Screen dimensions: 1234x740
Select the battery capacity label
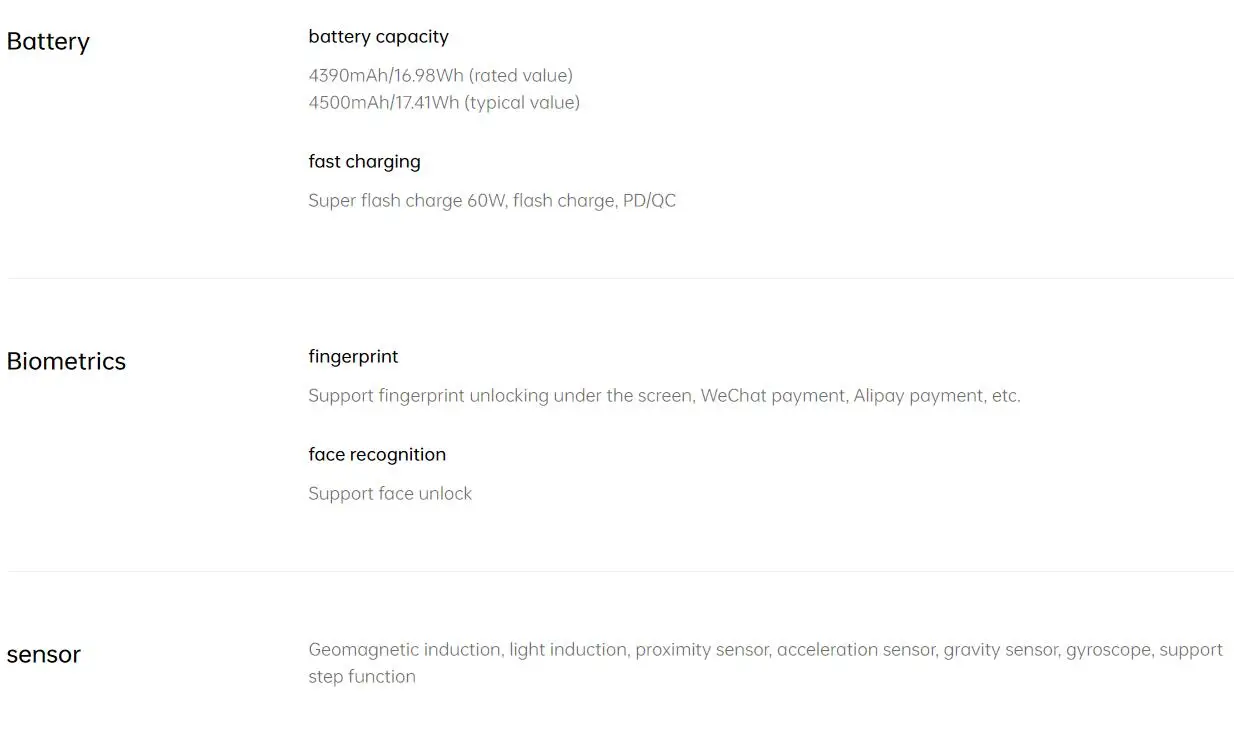(378, 37)
